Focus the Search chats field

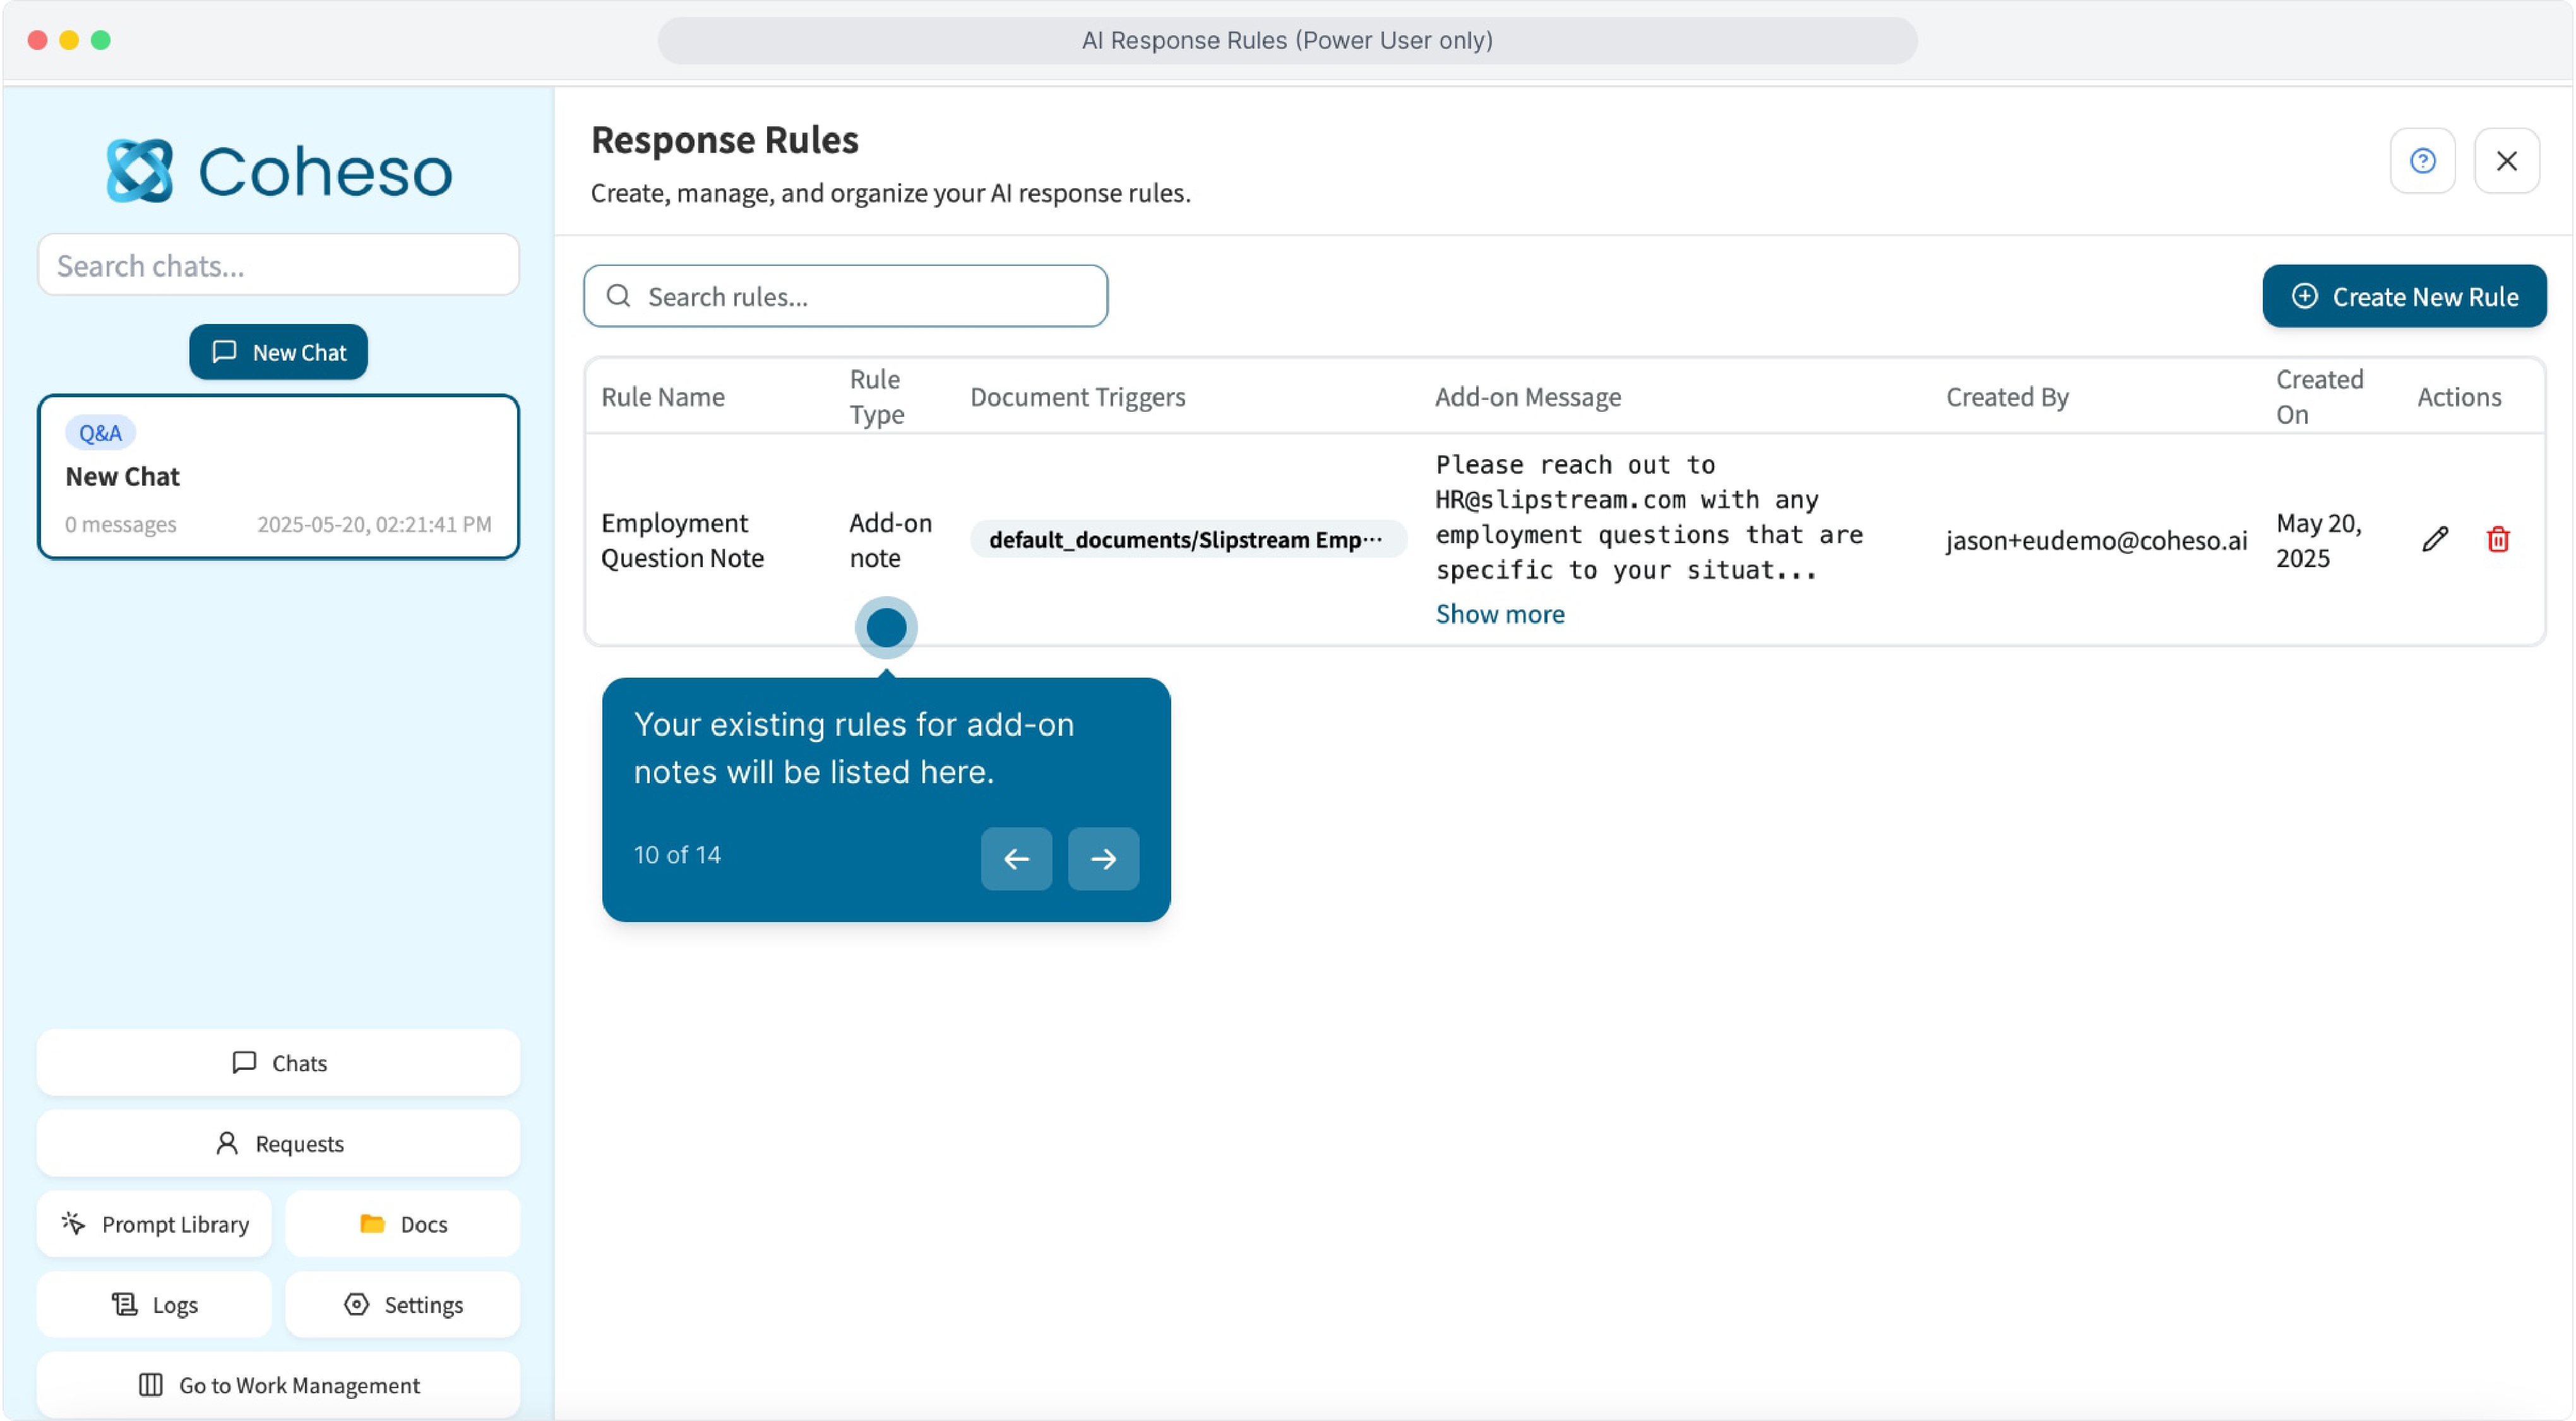pyautogui.click(x=279, y=266)
